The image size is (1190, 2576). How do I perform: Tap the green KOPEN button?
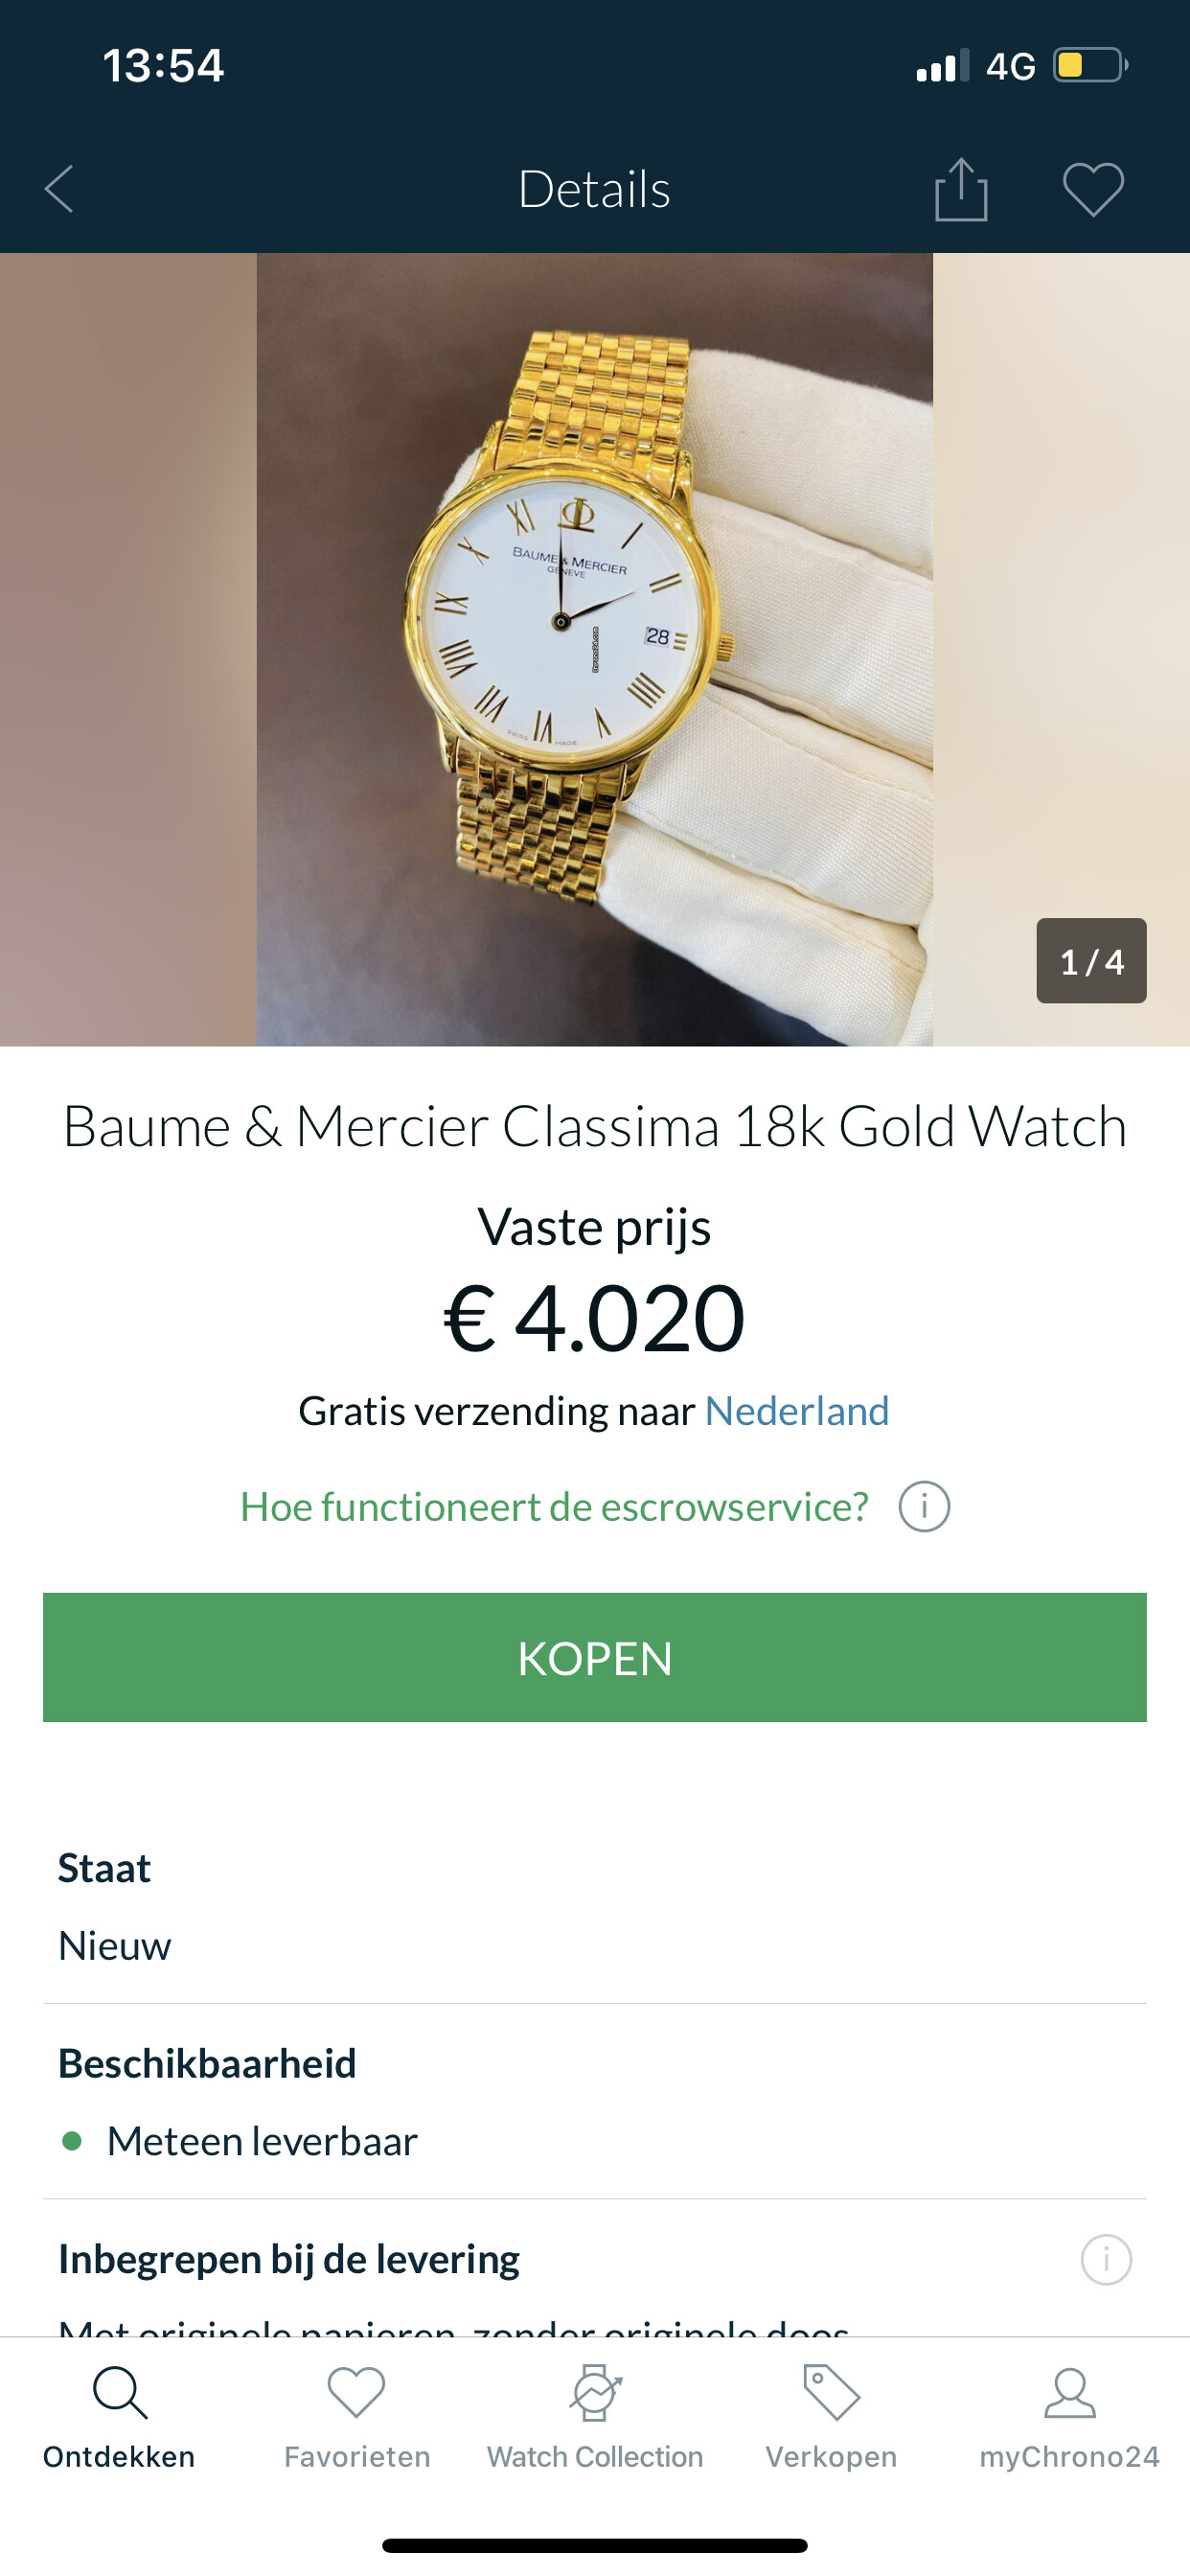click(x=595, y=1657)
